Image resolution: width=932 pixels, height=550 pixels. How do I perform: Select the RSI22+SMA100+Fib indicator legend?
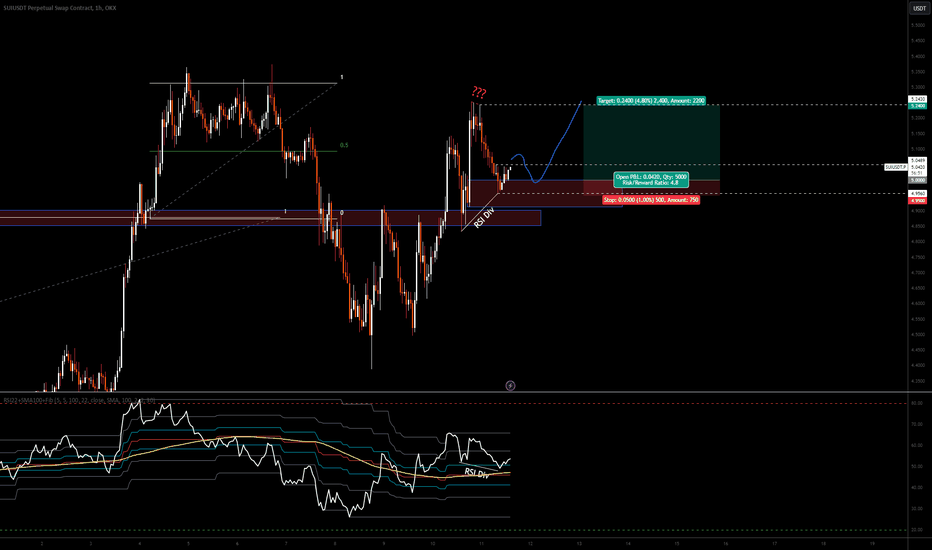(79, 400)
